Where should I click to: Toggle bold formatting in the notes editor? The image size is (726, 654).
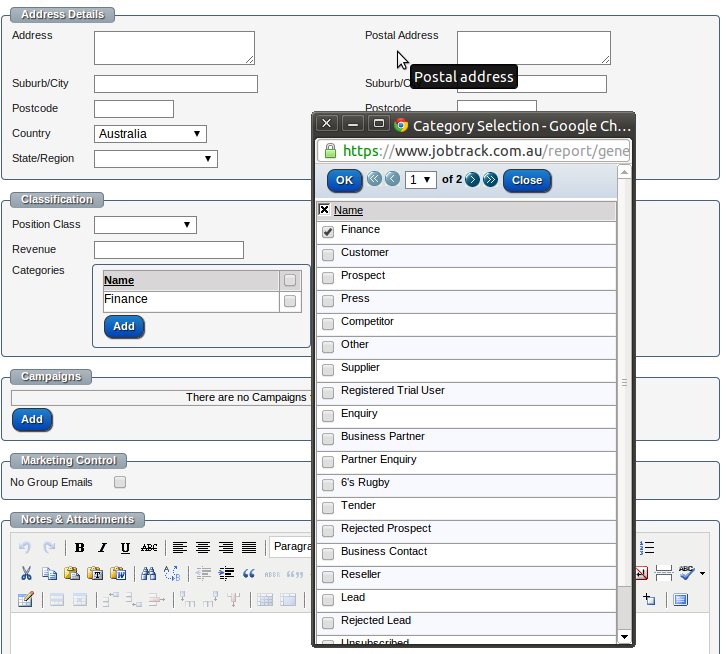click(x=80, y=548)
